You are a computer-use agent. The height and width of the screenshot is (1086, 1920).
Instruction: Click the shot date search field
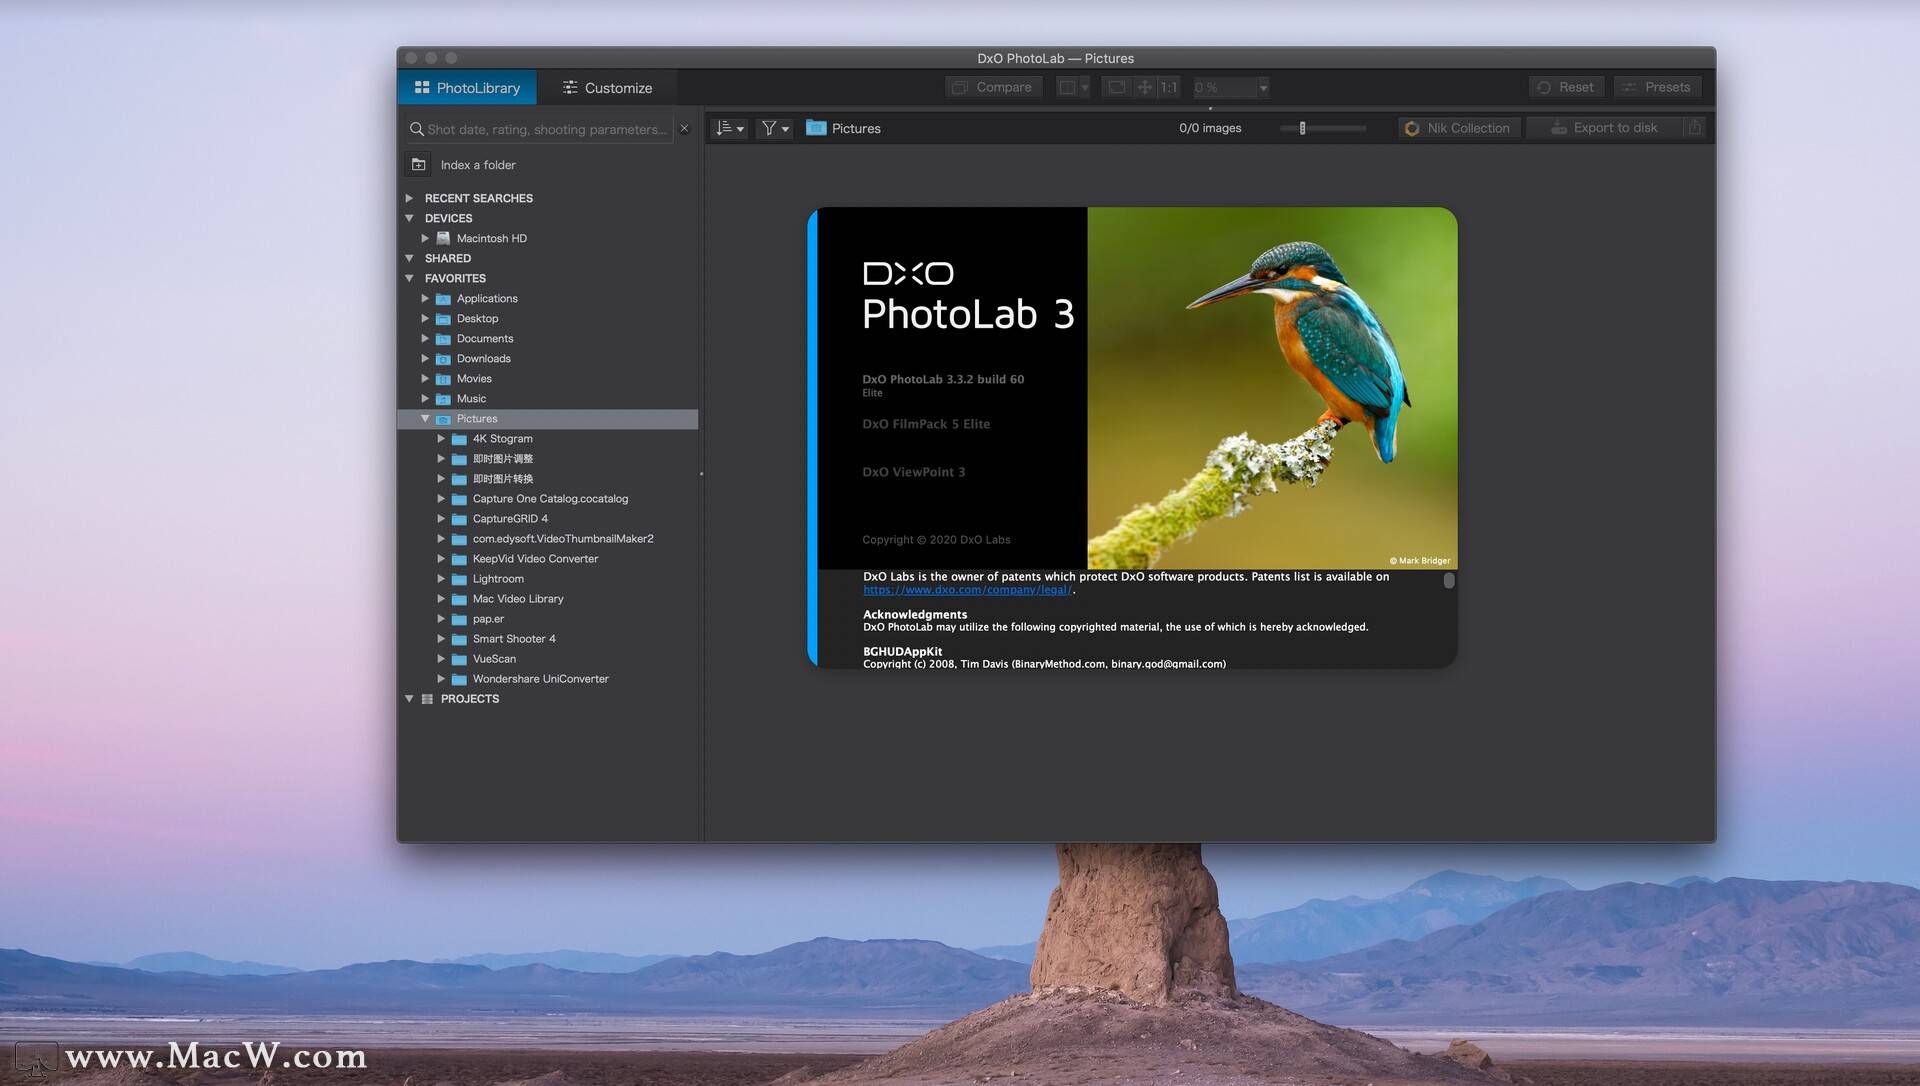coord(545,129)
